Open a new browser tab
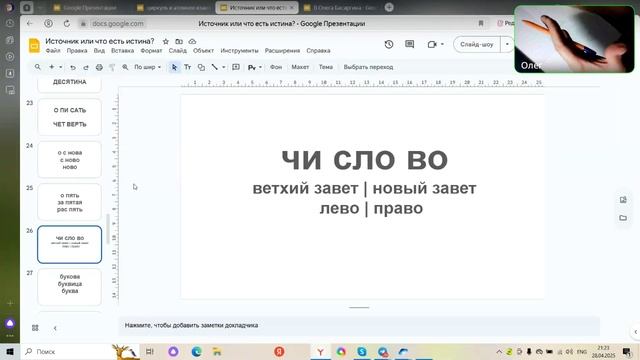The width and height of the screenshot is (640, 360). pos(389,7)
